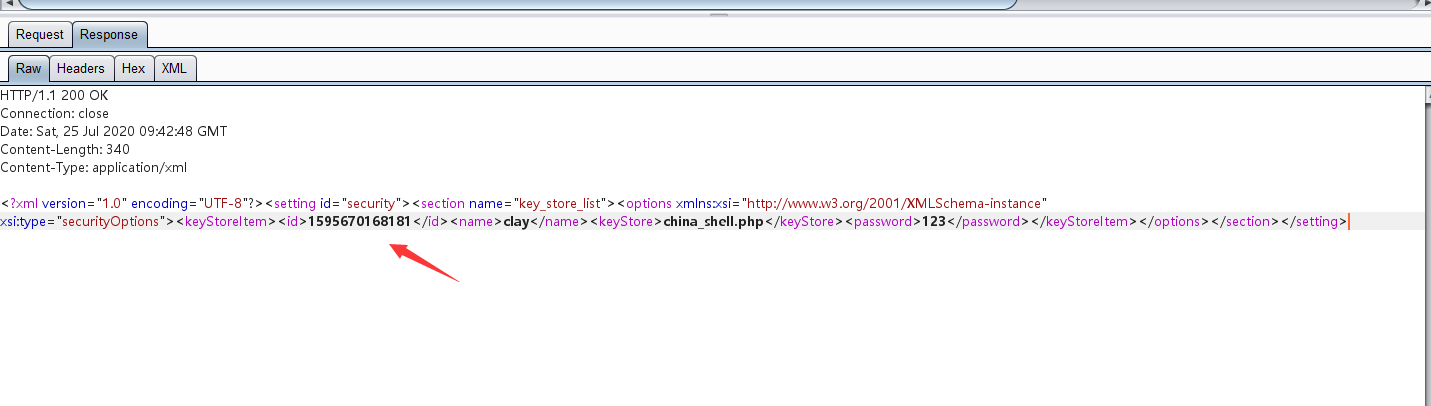Screen dimensions: 1431x406
Task: Click the id value 1595670168181
Action: [359, 222]
